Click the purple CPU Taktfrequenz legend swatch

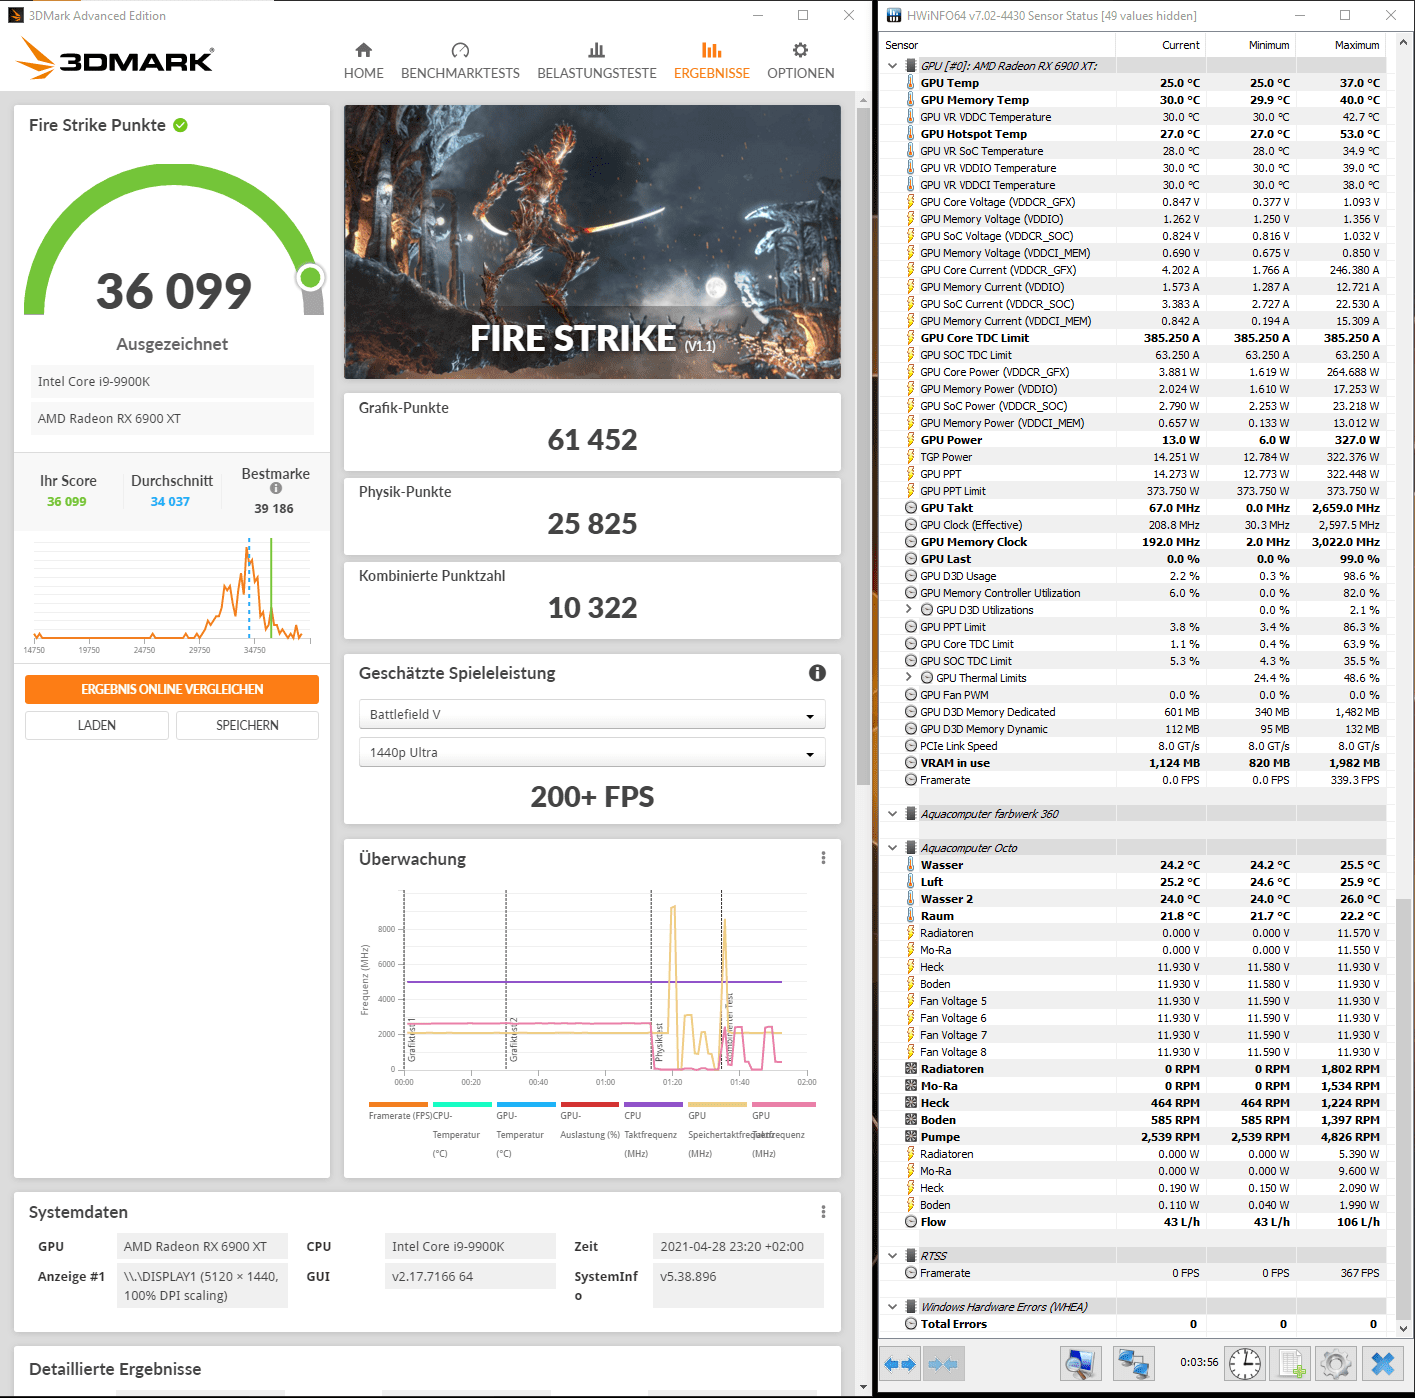pyautogui.click(x=653, y=1105)
